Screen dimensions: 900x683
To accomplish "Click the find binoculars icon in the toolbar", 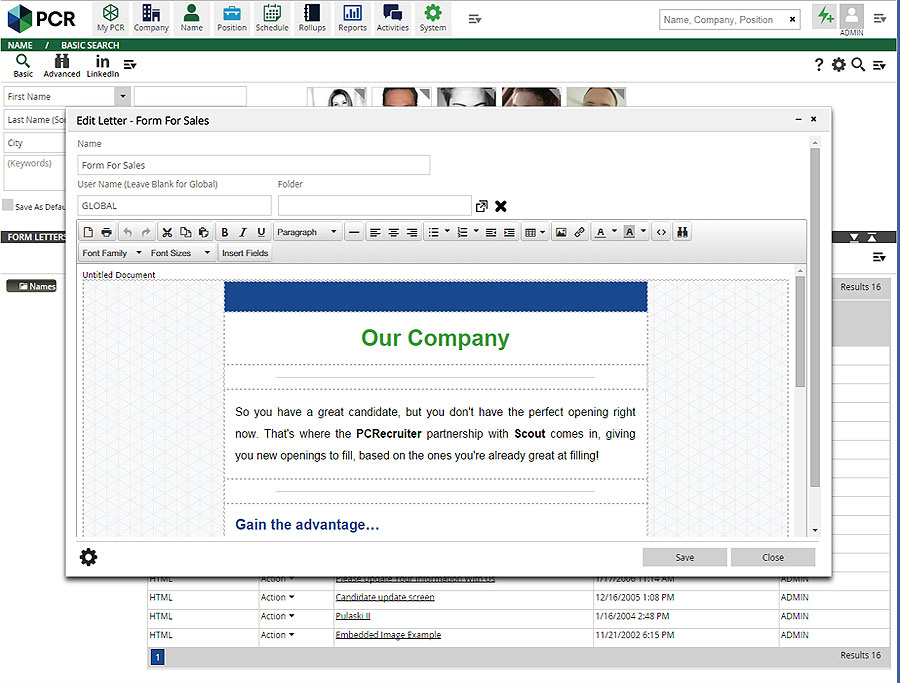I will [683, 232].
